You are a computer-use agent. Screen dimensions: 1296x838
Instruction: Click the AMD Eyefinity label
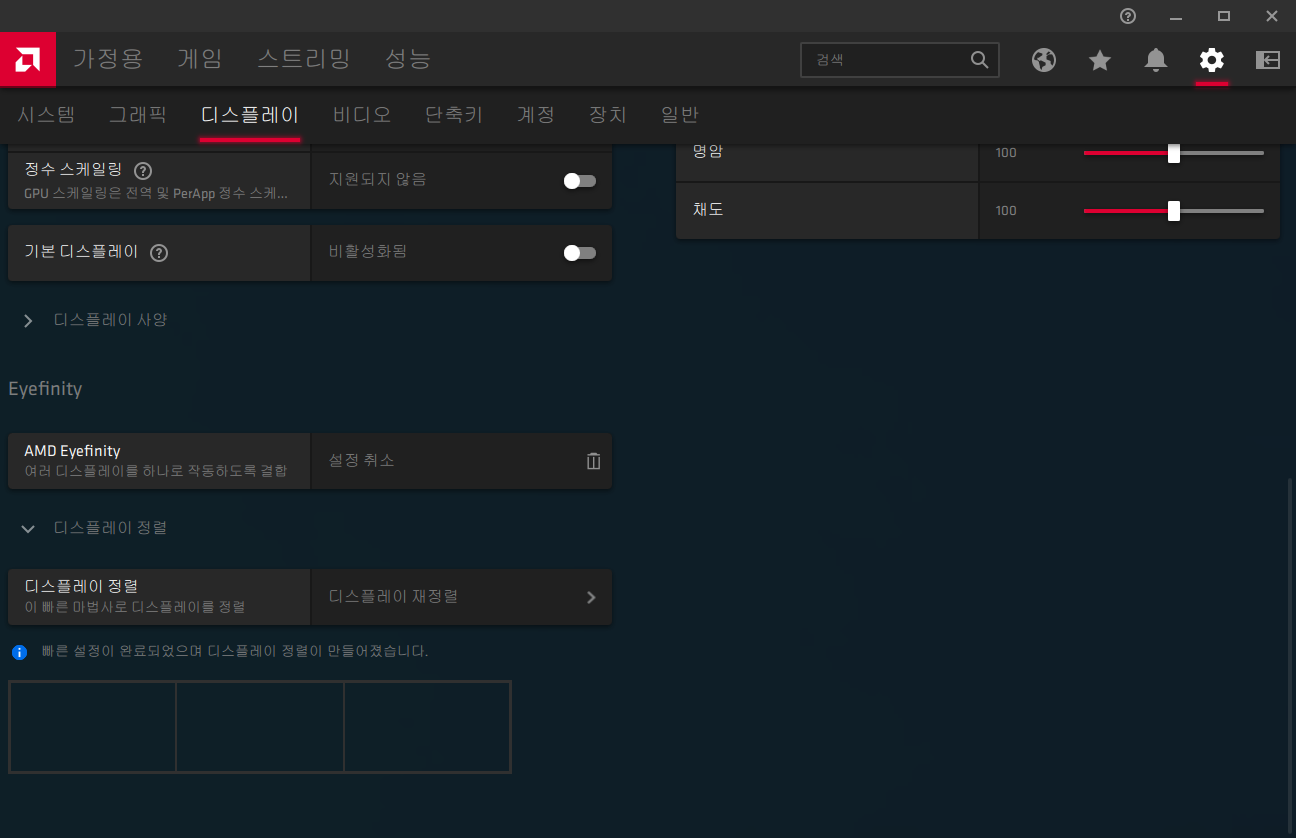[72, 451]
